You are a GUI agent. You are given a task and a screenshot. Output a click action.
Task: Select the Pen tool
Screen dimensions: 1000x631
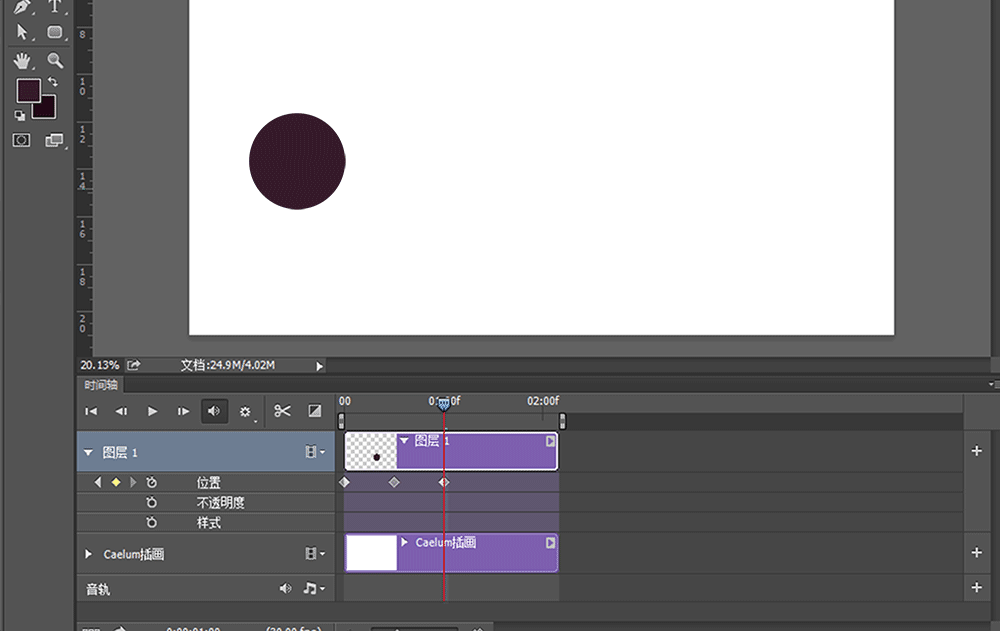click(21, 6)
